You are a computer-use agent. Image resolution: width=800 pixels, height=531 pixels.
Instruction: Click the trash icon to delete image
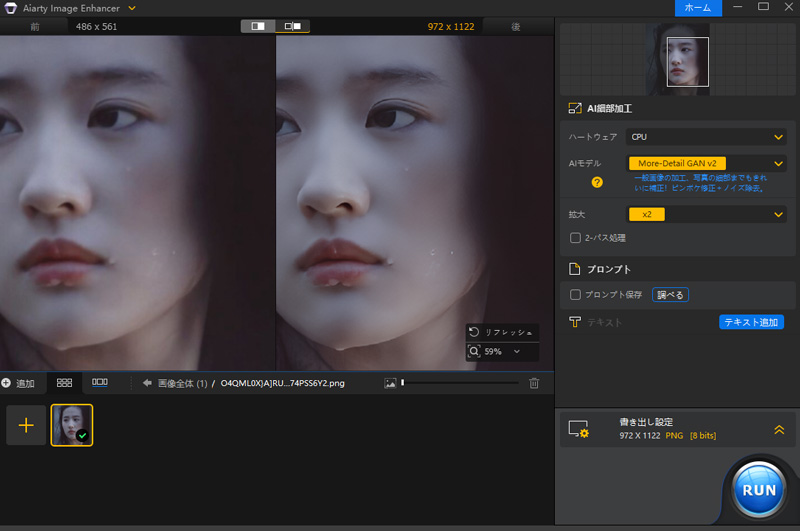pyautogui.click(x=534, y=383)
